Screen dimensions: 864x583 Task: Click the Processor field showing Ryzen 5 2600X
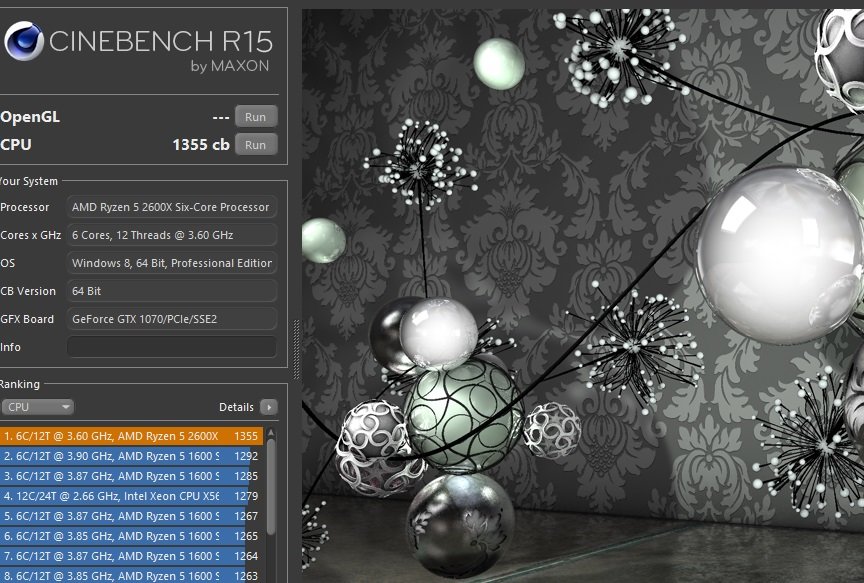172,207
